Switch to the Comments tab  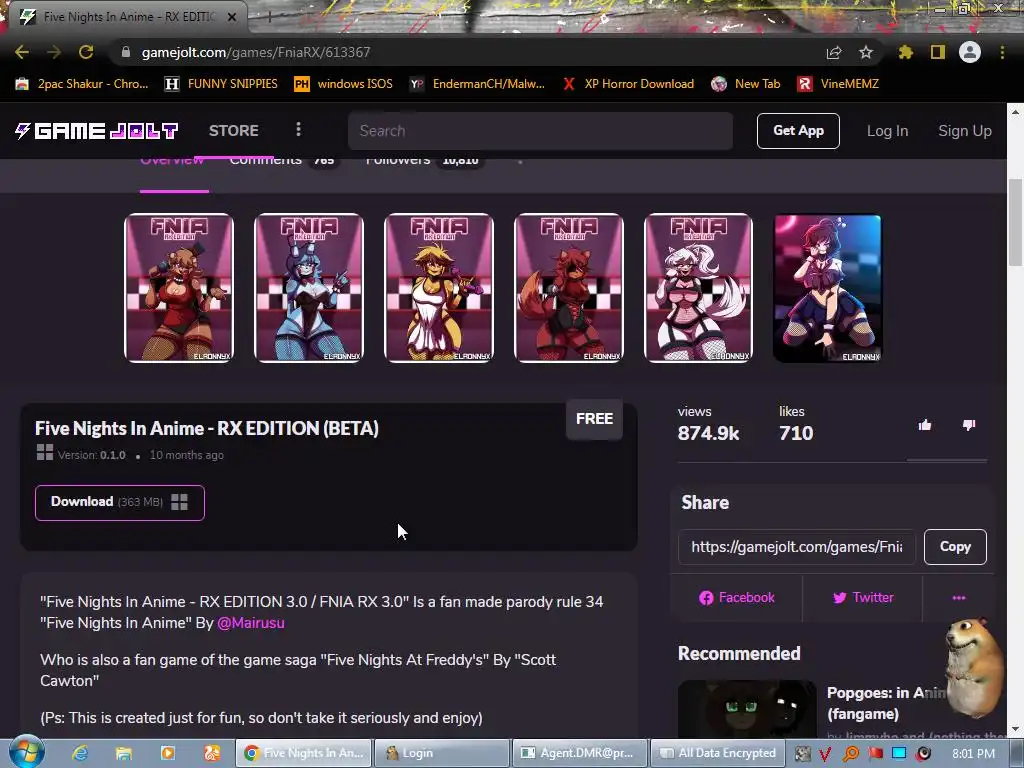point(283,163)
